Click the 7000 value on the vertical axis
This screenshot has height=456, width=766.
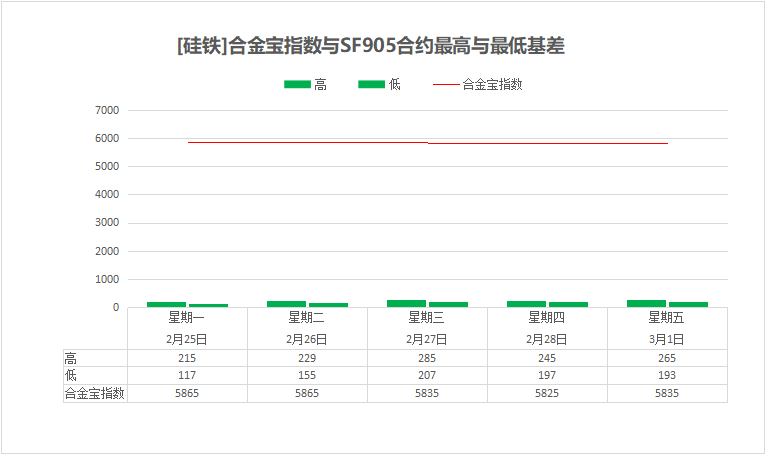tap(106, 110)
